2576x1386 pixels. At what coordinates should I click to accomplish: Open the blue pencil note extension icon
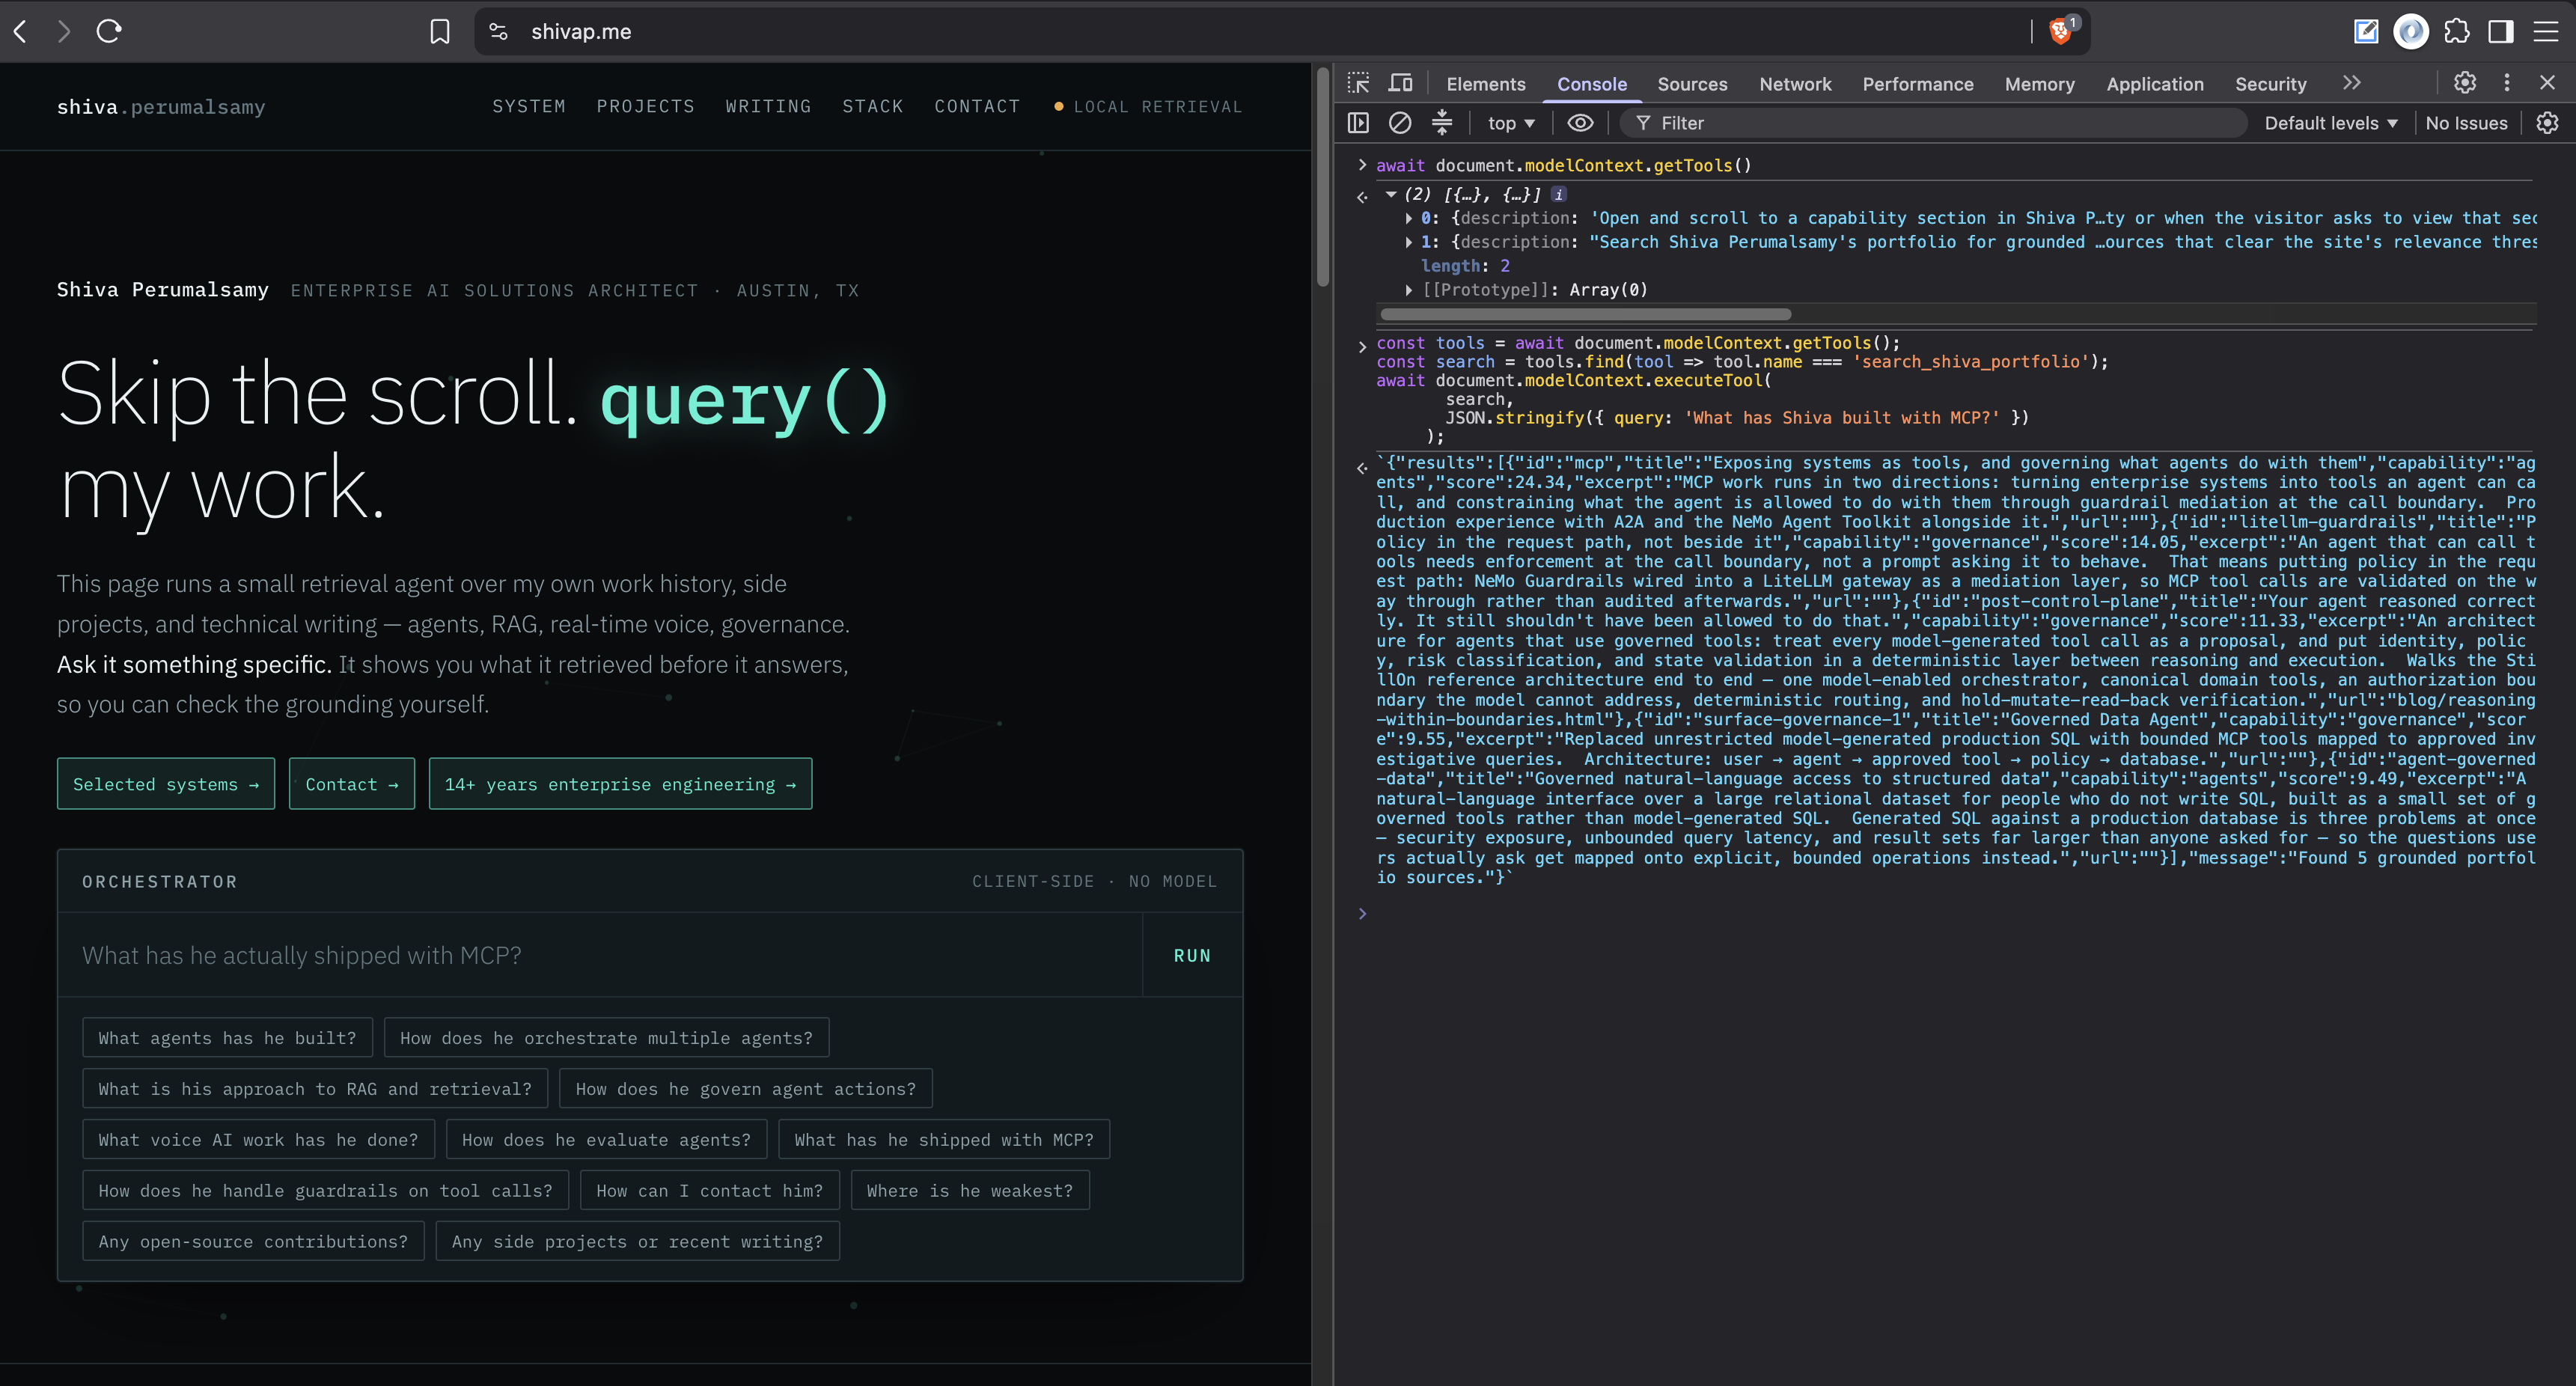click(2366, 32)
